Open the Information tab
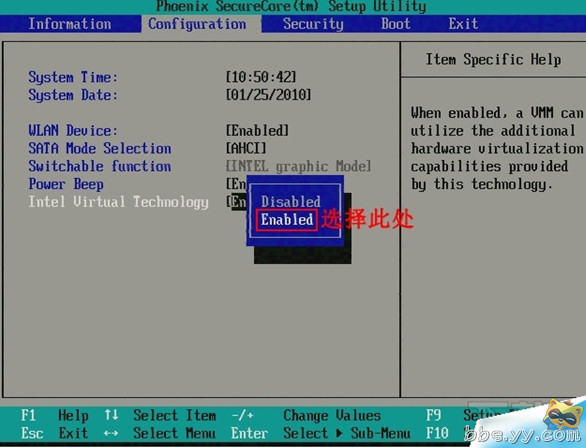 pyautogui.click(x=70, y=24)
